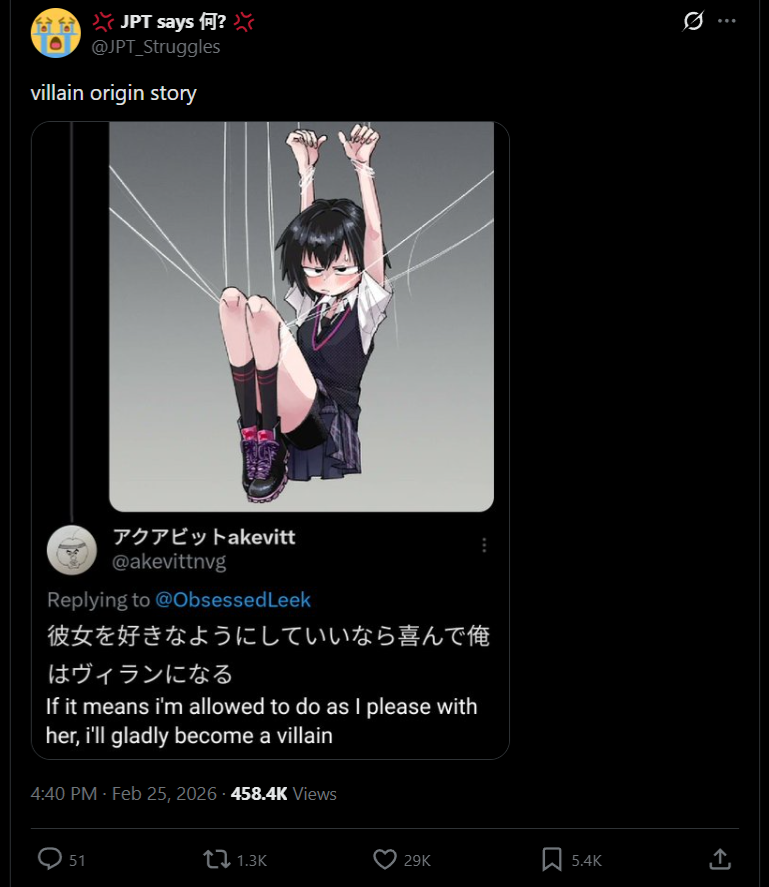769x887 pixels.
Task: Open the JPT says 何? display name
Action: tap(173, 21)
